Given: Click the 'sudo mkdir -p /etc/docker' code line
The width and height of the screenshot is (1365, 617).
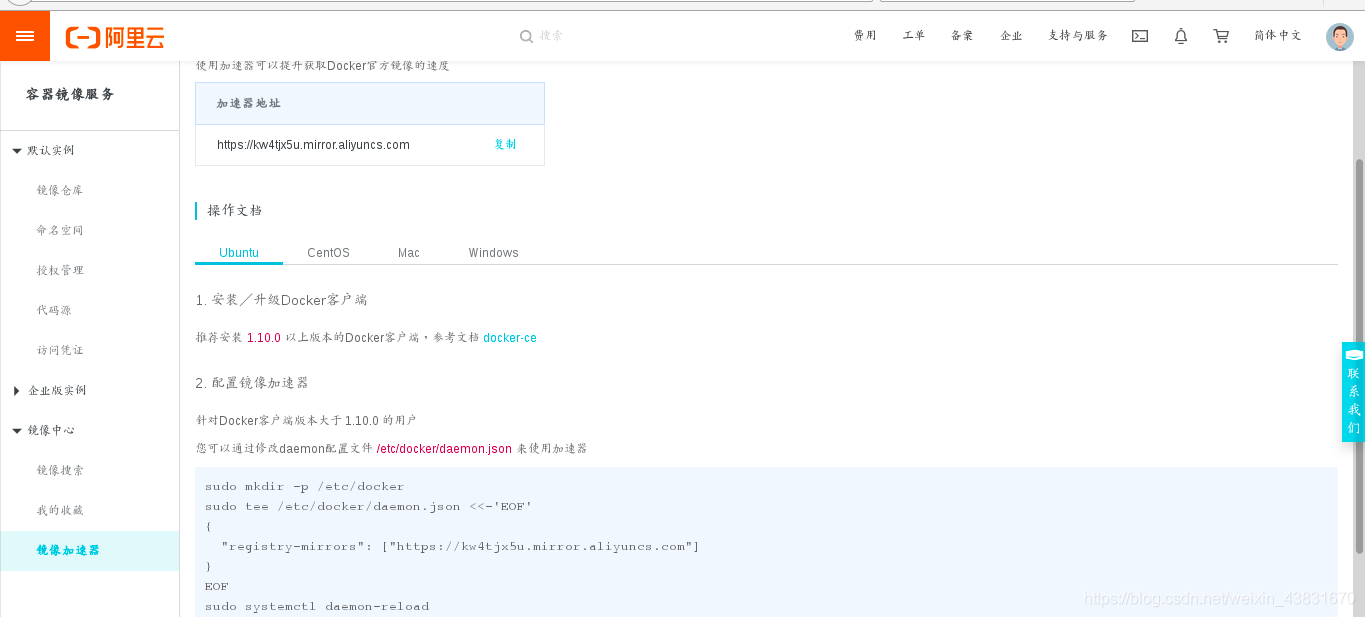Looking at the screenshot, I should coord(304,487).
